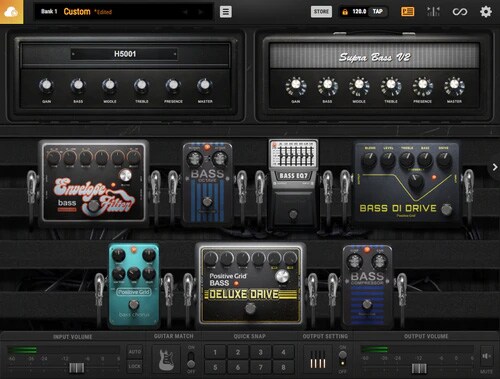Select Quick Snap slot 3
Viewport: 500px width, 379px height.
(260, 352)
